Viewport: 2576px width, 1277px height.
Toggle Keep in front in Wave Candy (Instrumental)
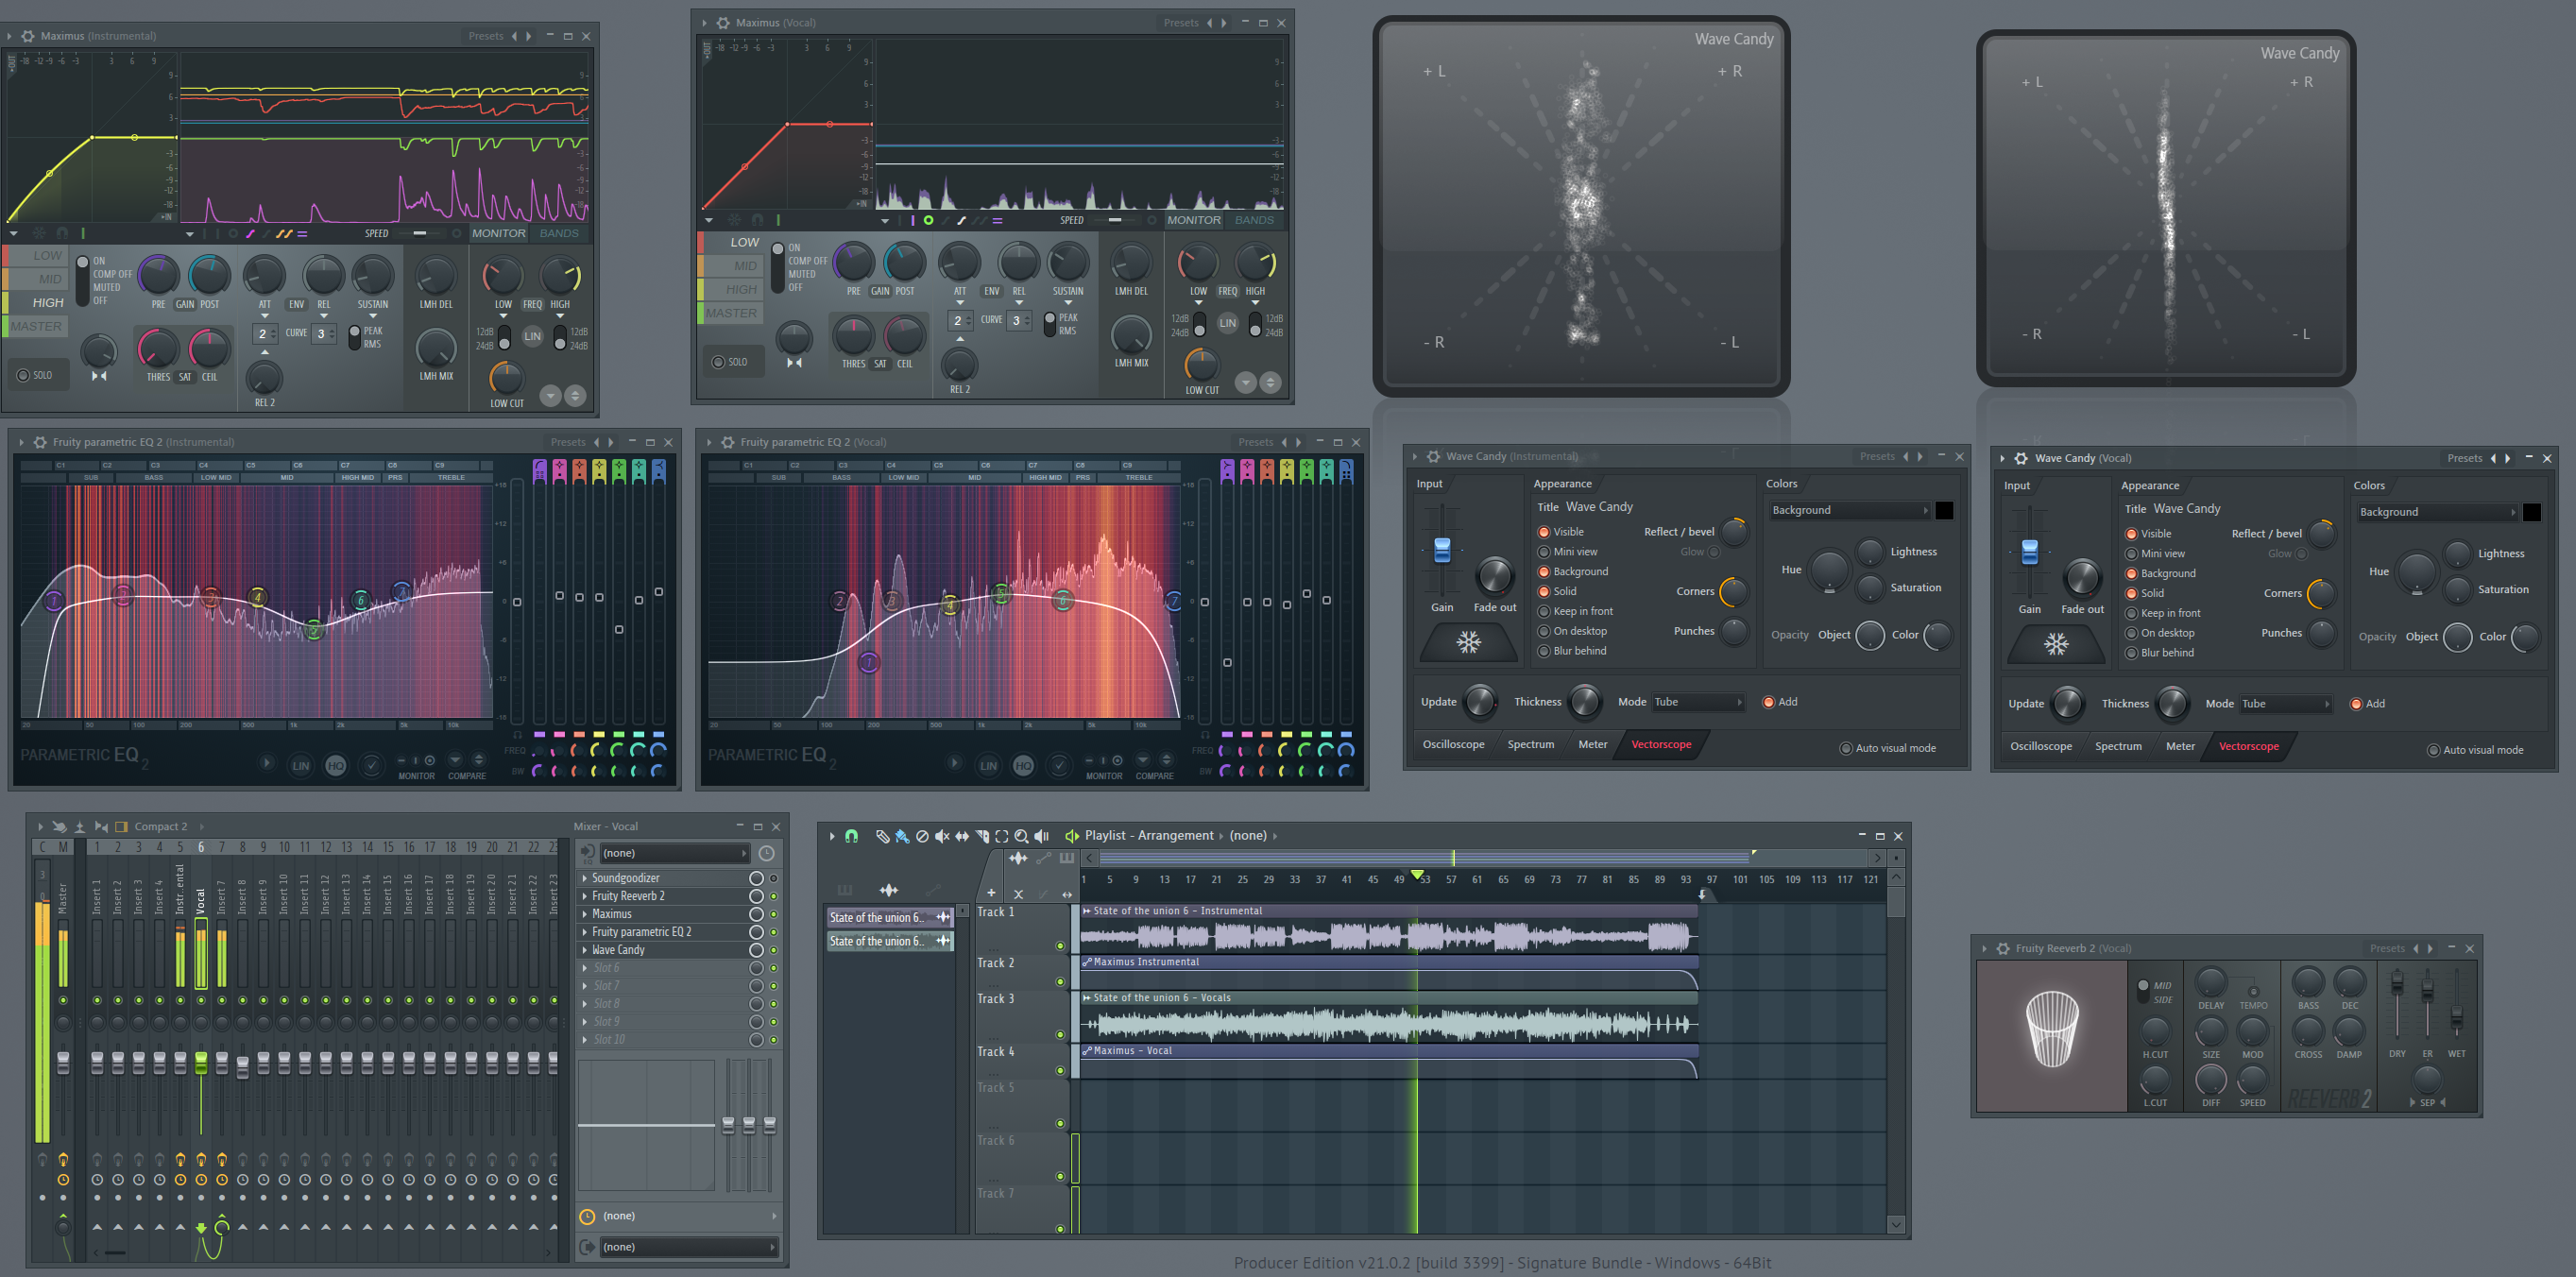pyautogui.click(x=1575, y=611)
